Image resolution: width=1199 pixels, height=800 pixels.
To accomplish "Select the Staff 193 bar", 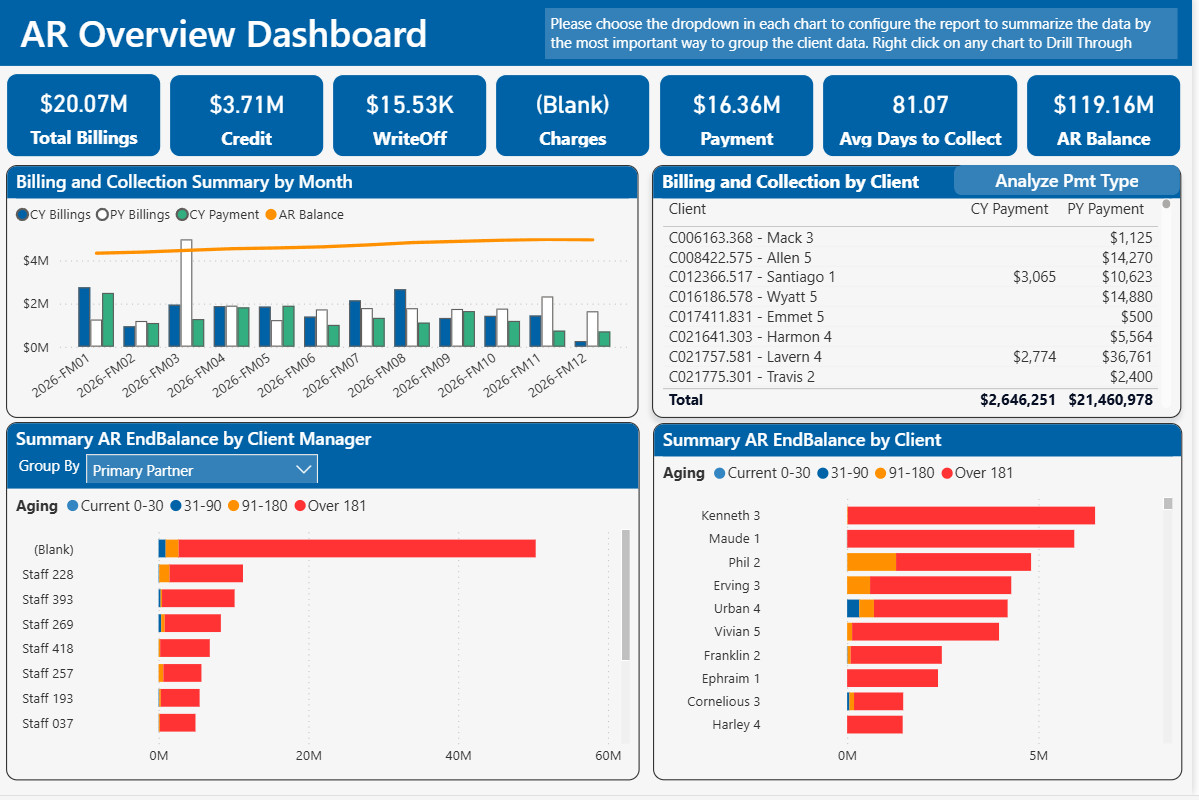I will tap(180, 698).
